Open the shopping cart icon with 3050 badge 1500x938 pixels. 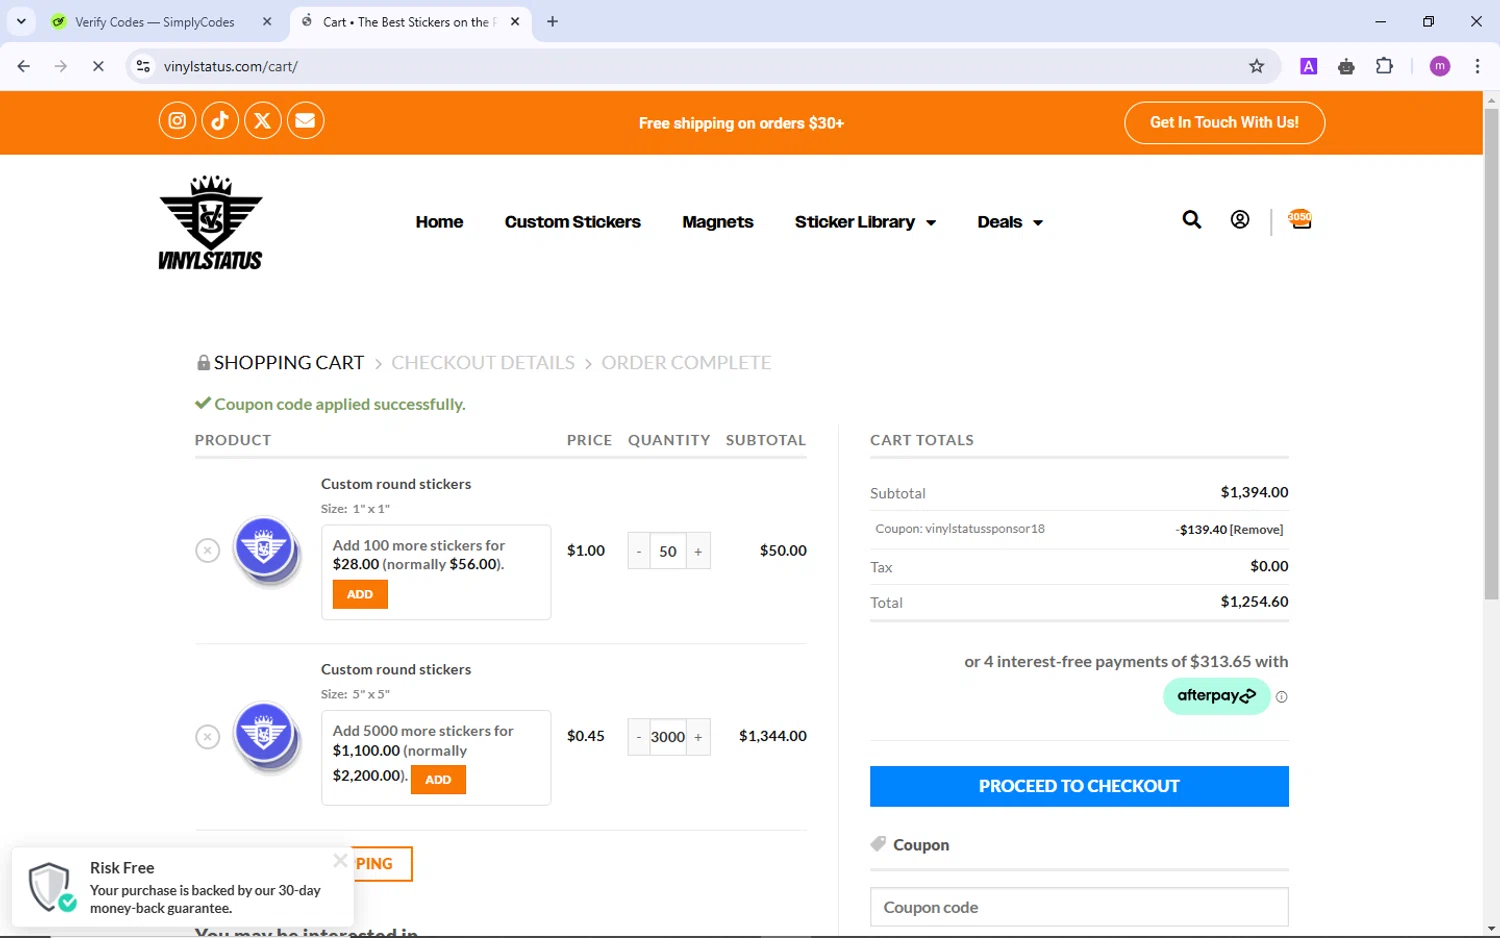coord(1300,219)
